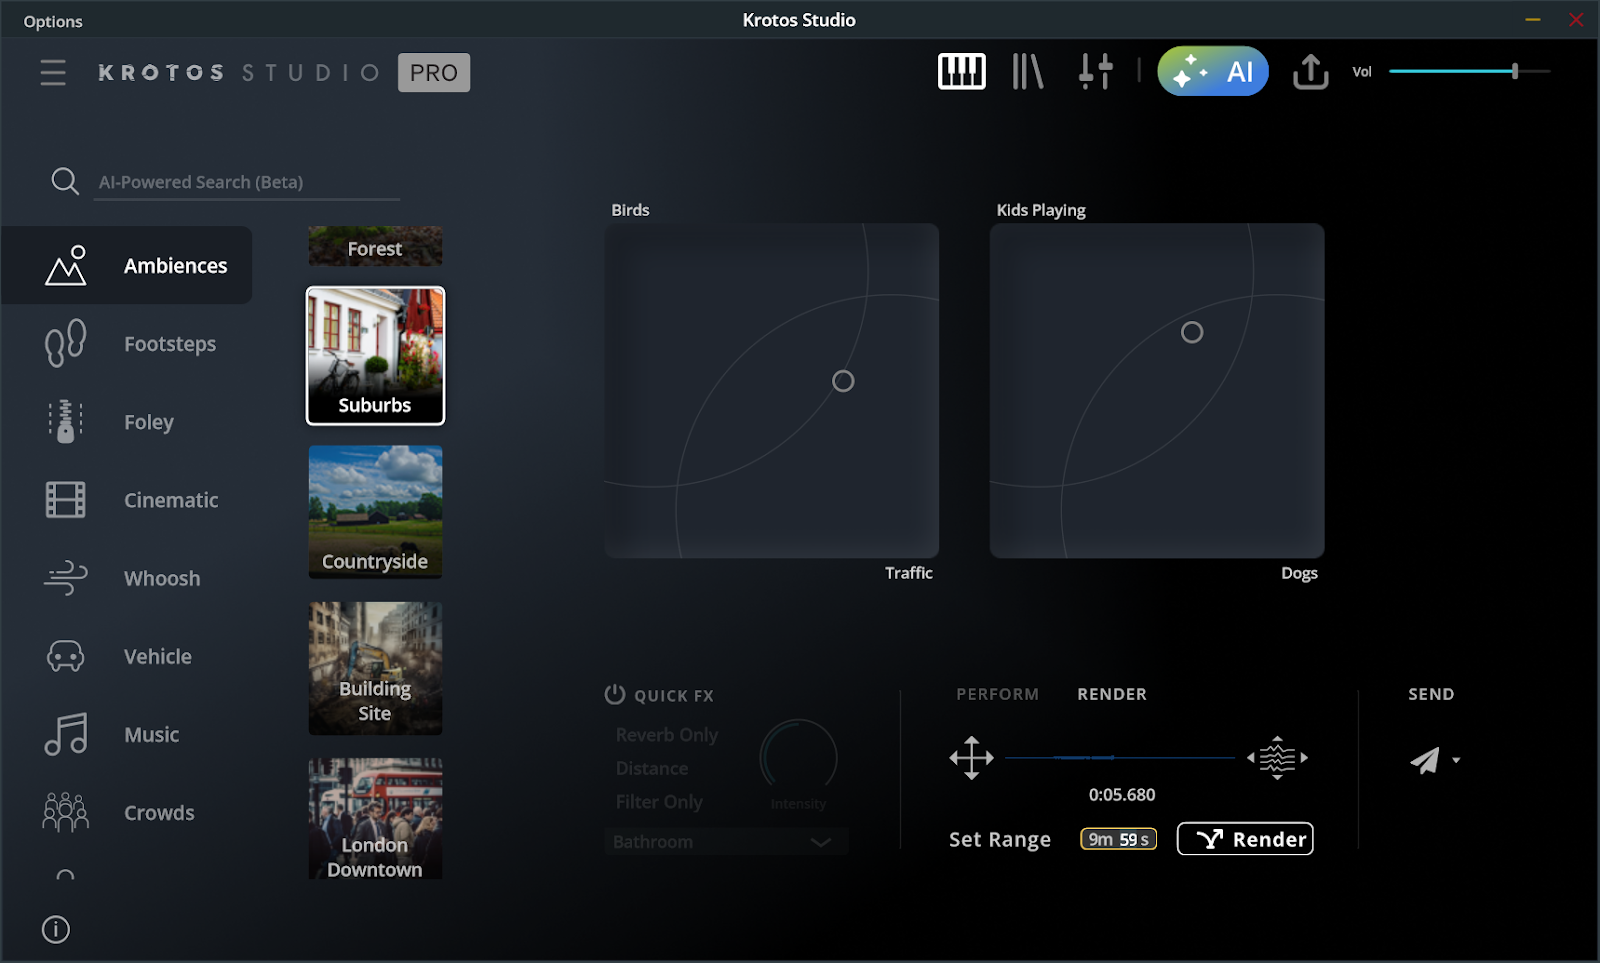
Task: Click the waveform variation icon
Action: pos(1277,757)
